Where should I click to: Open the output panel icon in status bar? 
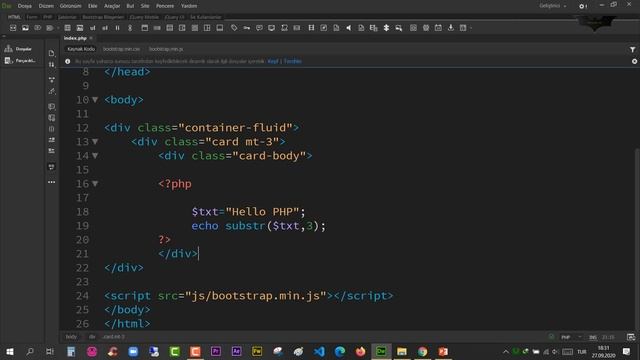point(631,337)
